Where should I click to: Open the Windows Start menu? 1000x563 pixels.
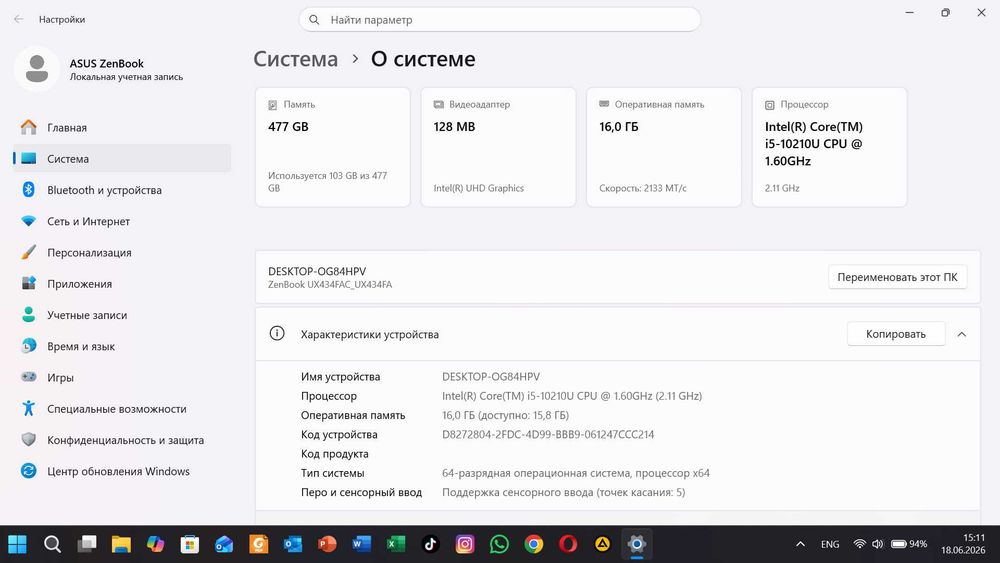[x=17, y=544]
